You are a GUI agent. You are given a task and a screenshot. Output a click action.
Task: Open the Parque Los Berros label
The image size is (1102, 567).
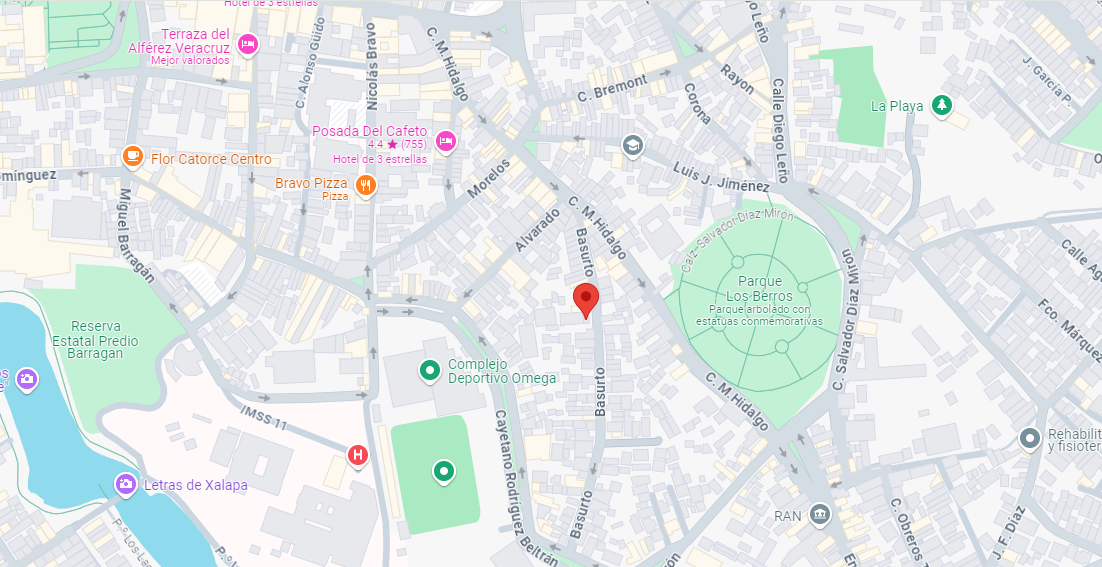[759, 289]
